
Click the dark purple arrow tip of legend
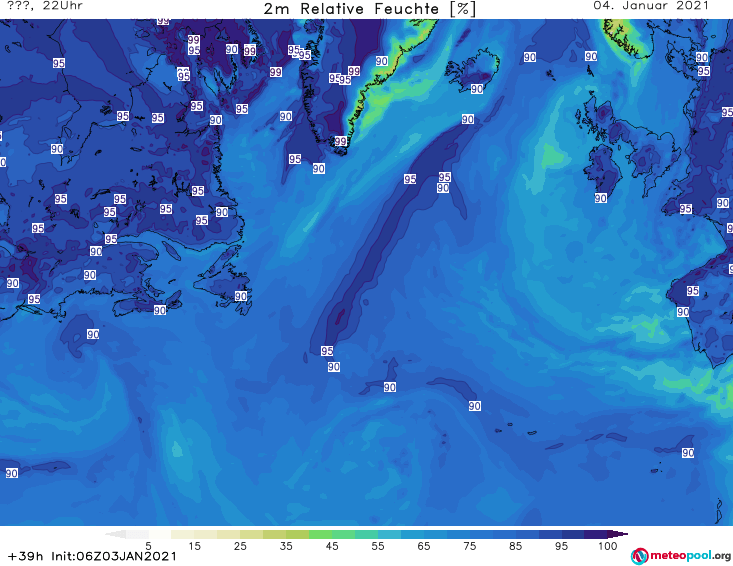point(620,534)
